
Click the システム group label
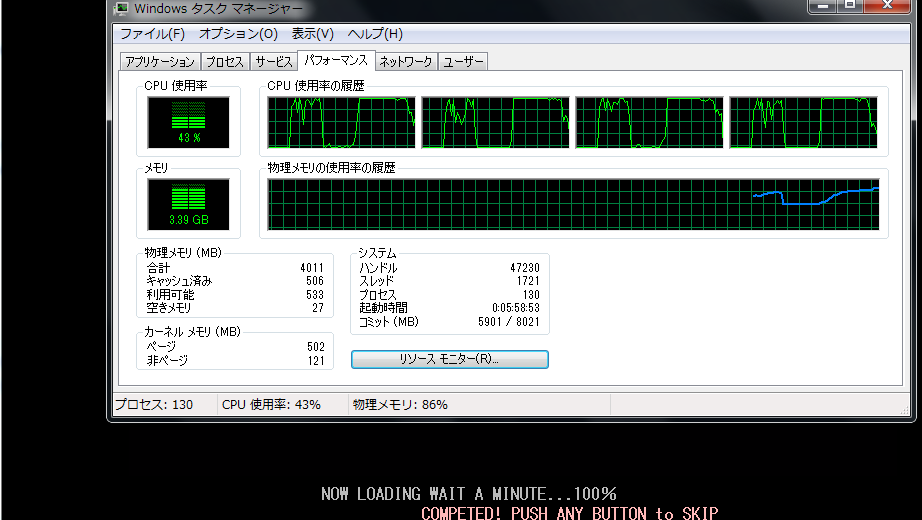pos(377,253)
